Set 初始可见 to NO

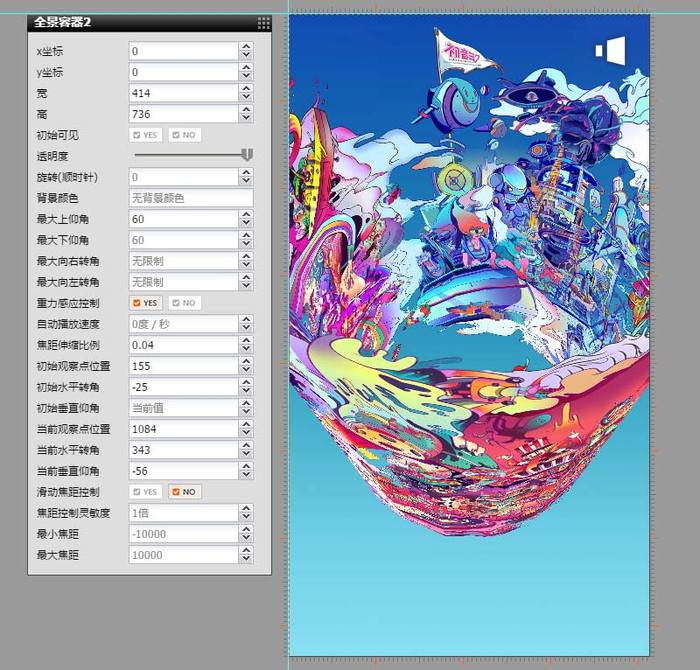(184, 135)
